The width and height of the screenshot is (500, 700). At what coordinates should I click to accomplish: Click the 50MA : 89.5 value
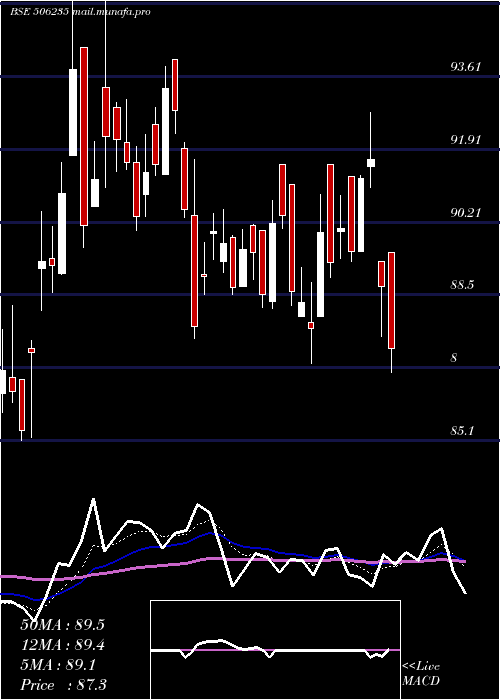tap(62, 625)
